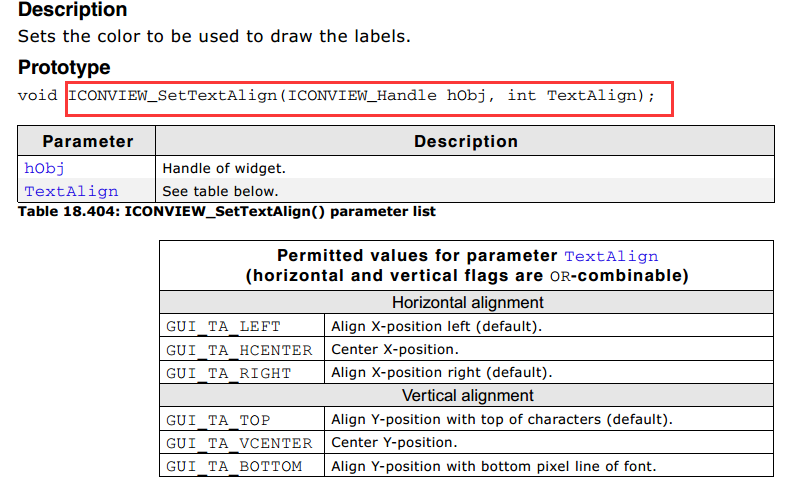Click the 'Center Y-position.' description text

394,443
